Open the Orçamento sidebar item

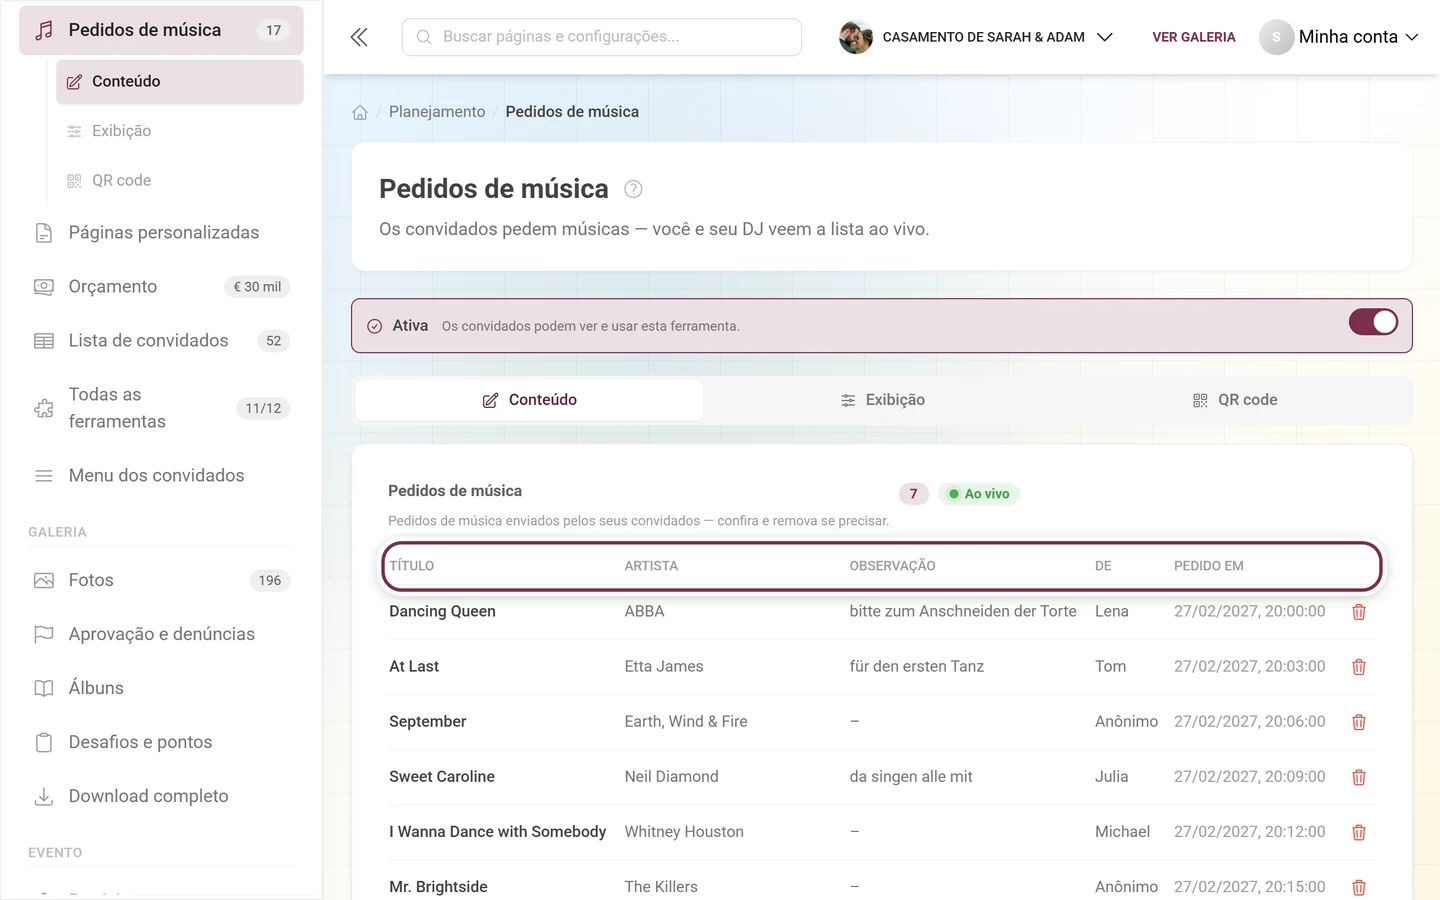point(161,287)
